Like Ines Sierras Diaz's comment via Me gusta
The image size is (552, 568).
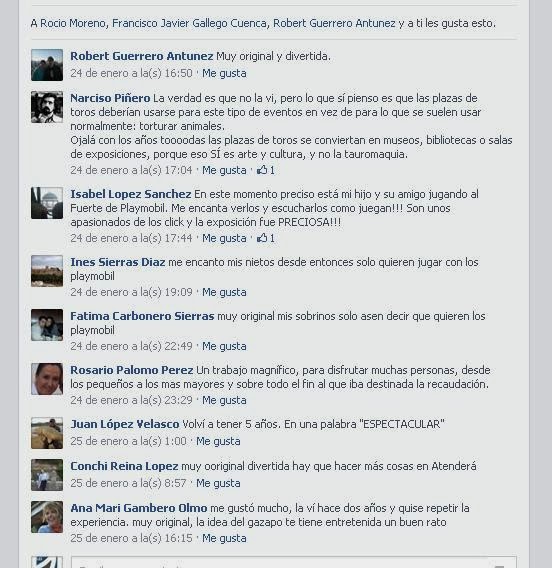tap(224, 292)
